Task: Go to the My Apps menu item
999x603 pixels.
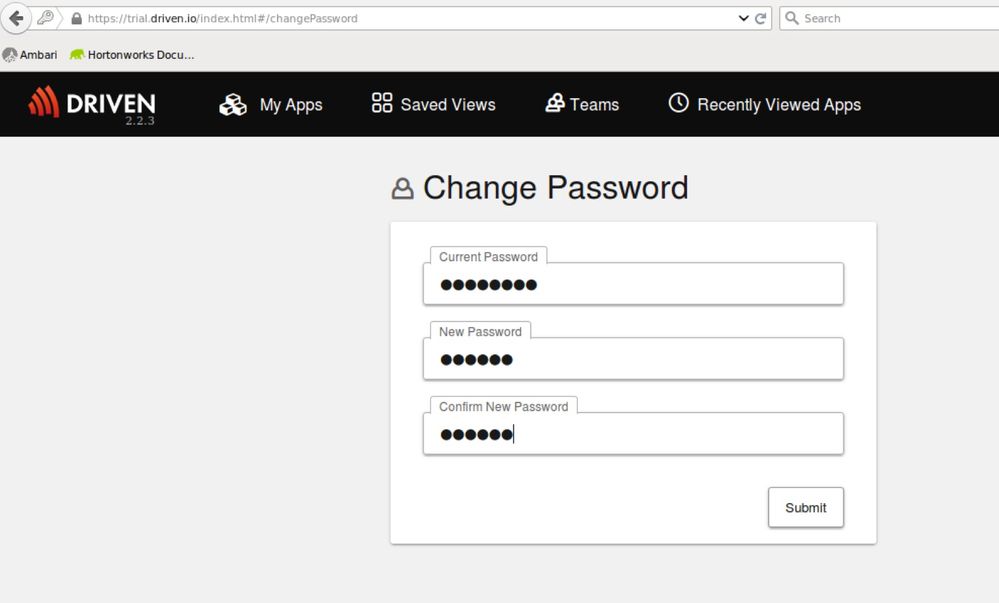Action: tap(291, 104)
